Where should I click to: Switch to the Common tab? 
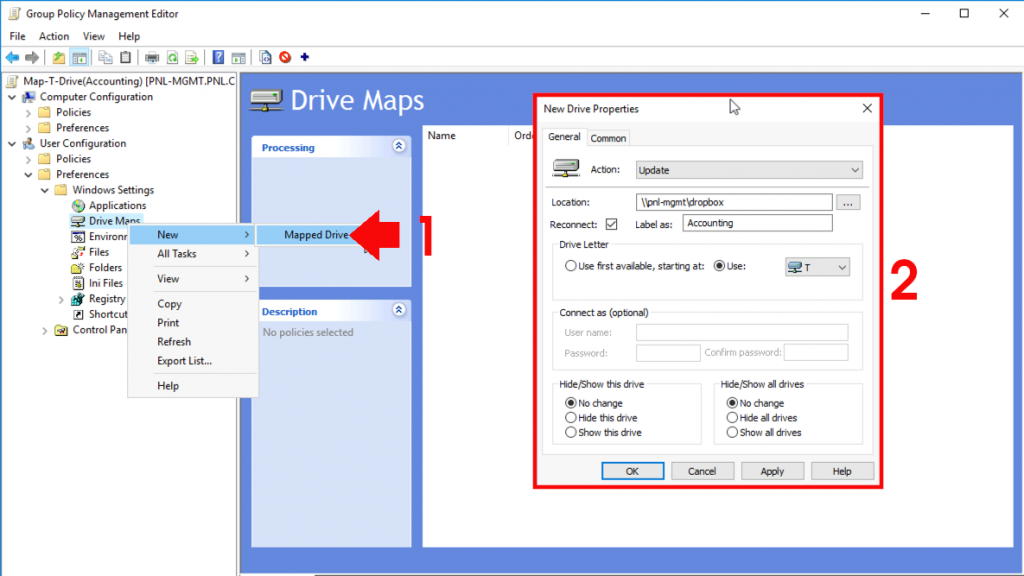point(608,138)
